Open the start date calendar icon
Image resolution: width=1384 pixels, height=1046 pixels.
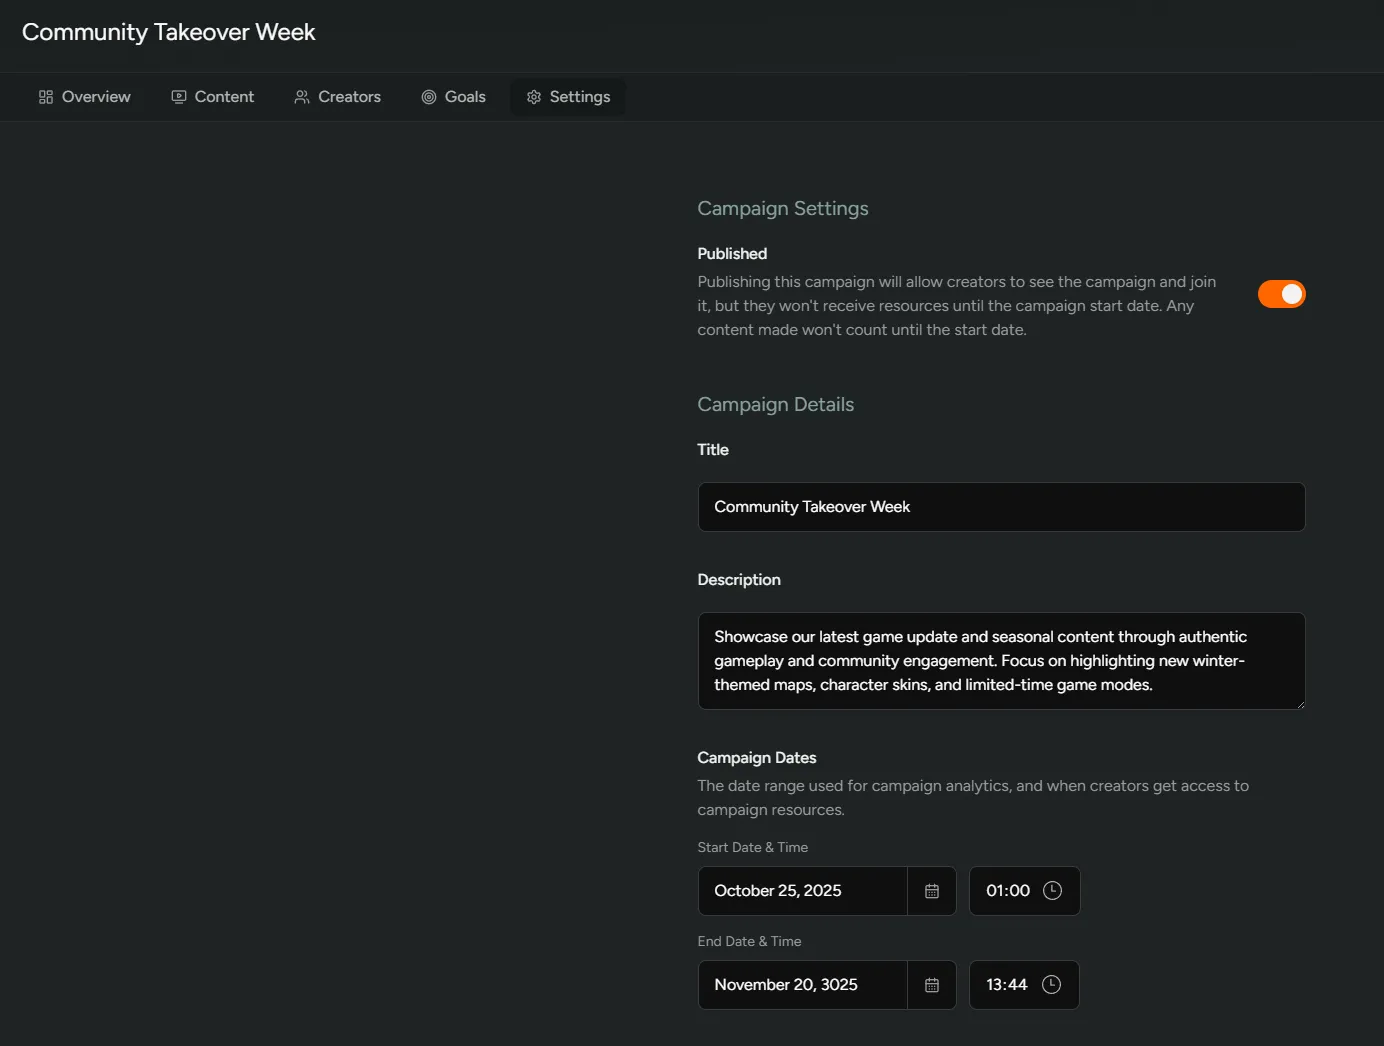pyautogui.click(x=931, y=890)
